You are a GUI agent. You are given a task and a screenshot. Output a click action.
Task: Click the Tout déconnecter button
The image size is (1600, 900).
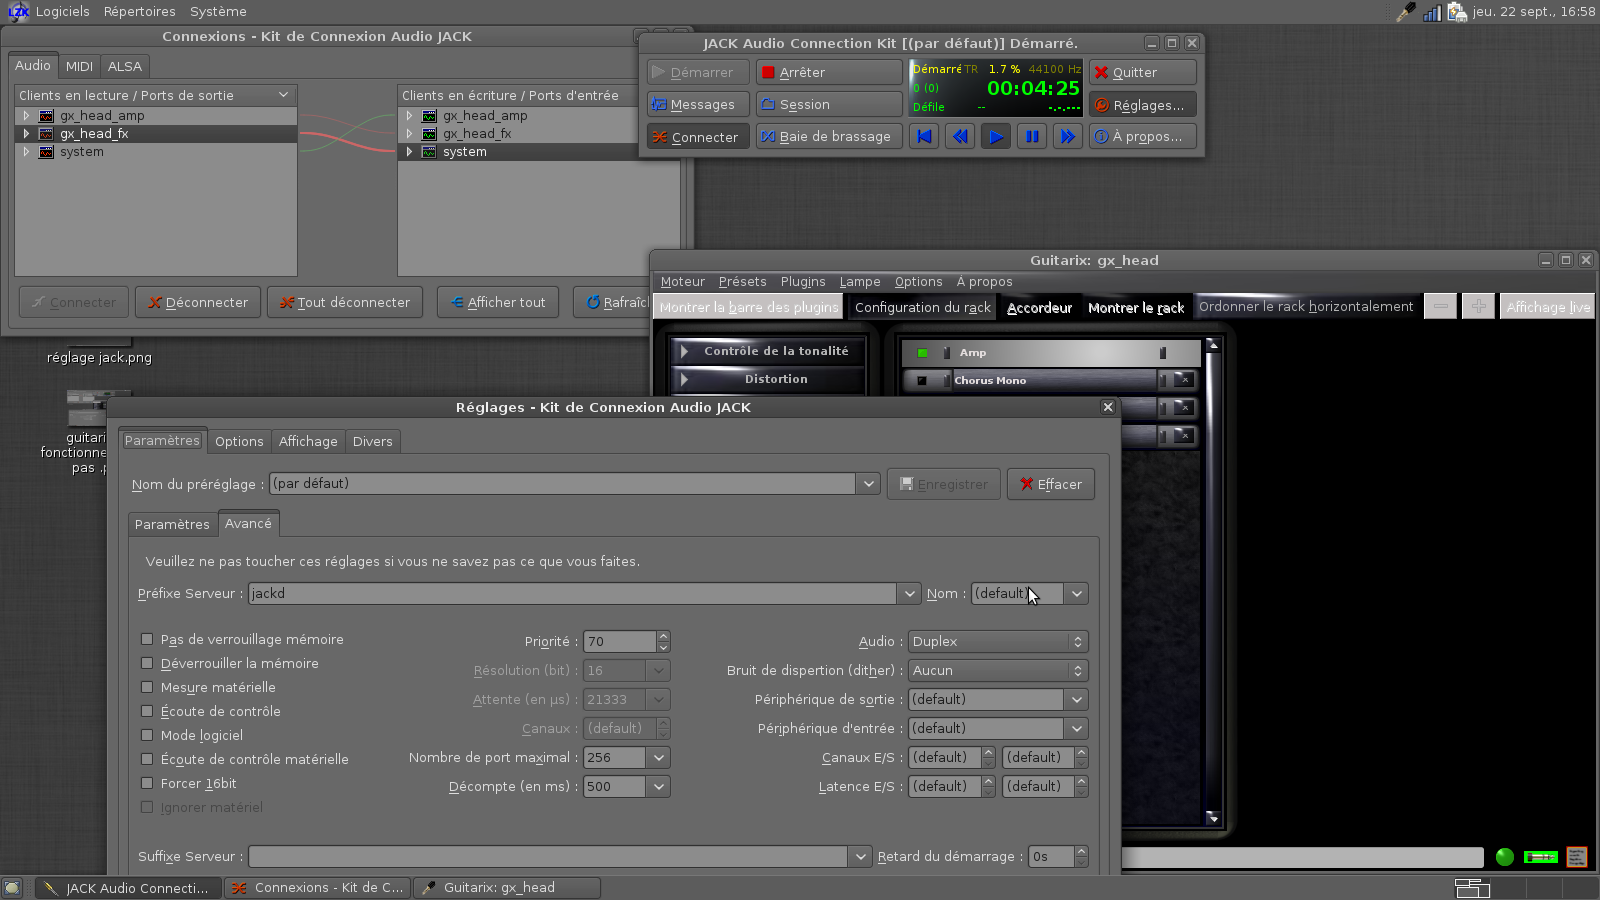click(345, 303)
